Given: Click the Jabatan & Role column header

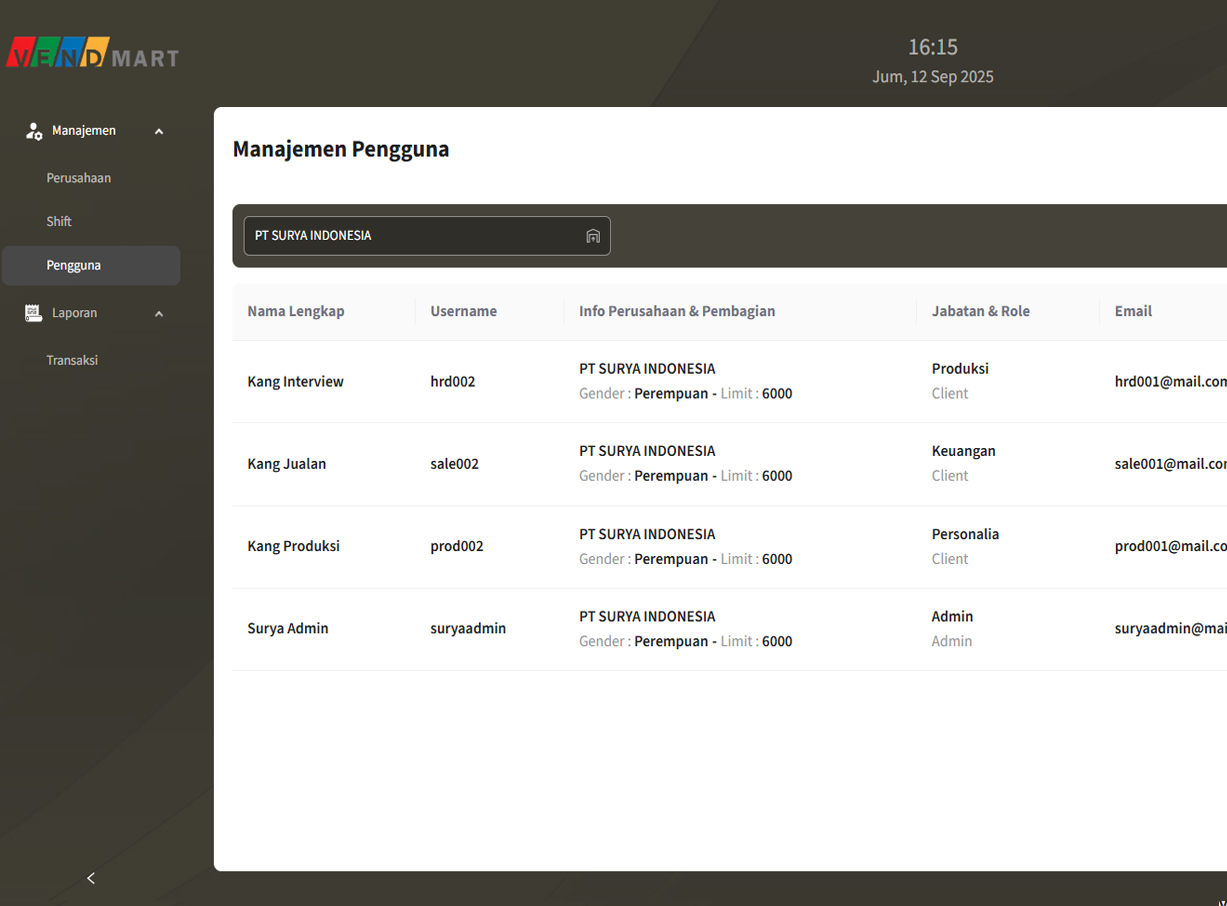Looking at the screenshot, I should (x=980, y=311).
